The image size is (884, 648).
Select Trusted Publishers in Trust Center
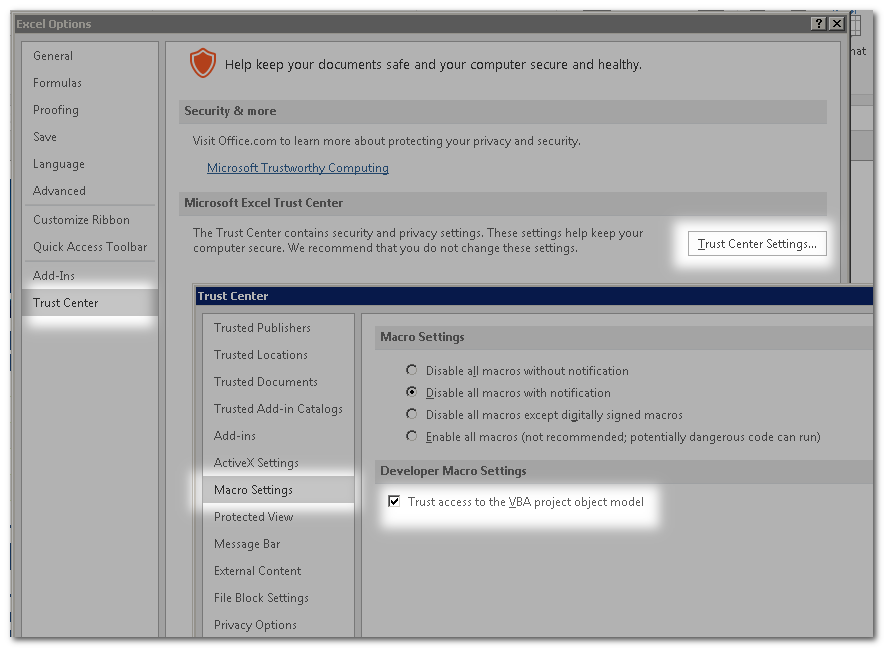[x=262, y=328]
